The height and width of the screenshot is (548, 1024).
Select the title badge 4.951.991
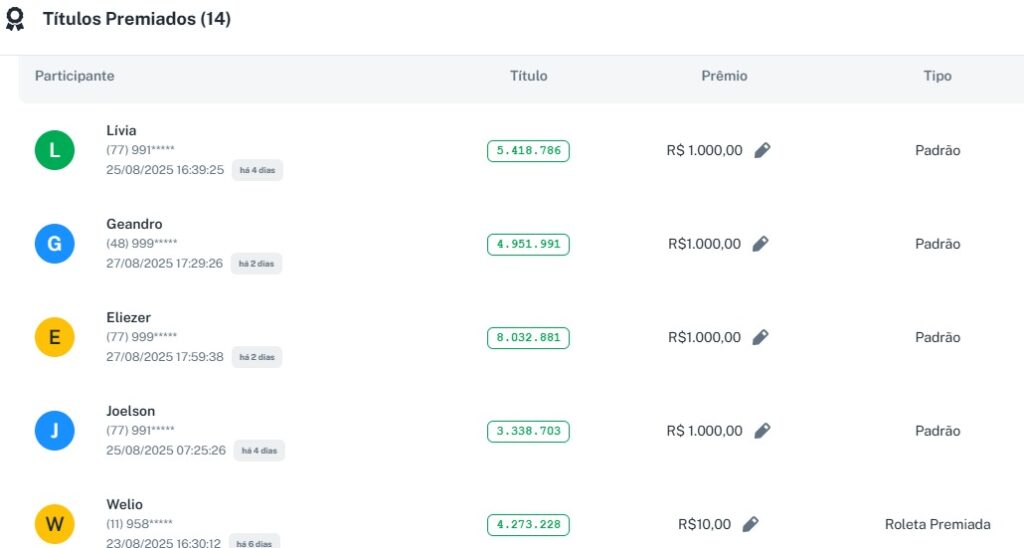(528, 244)
